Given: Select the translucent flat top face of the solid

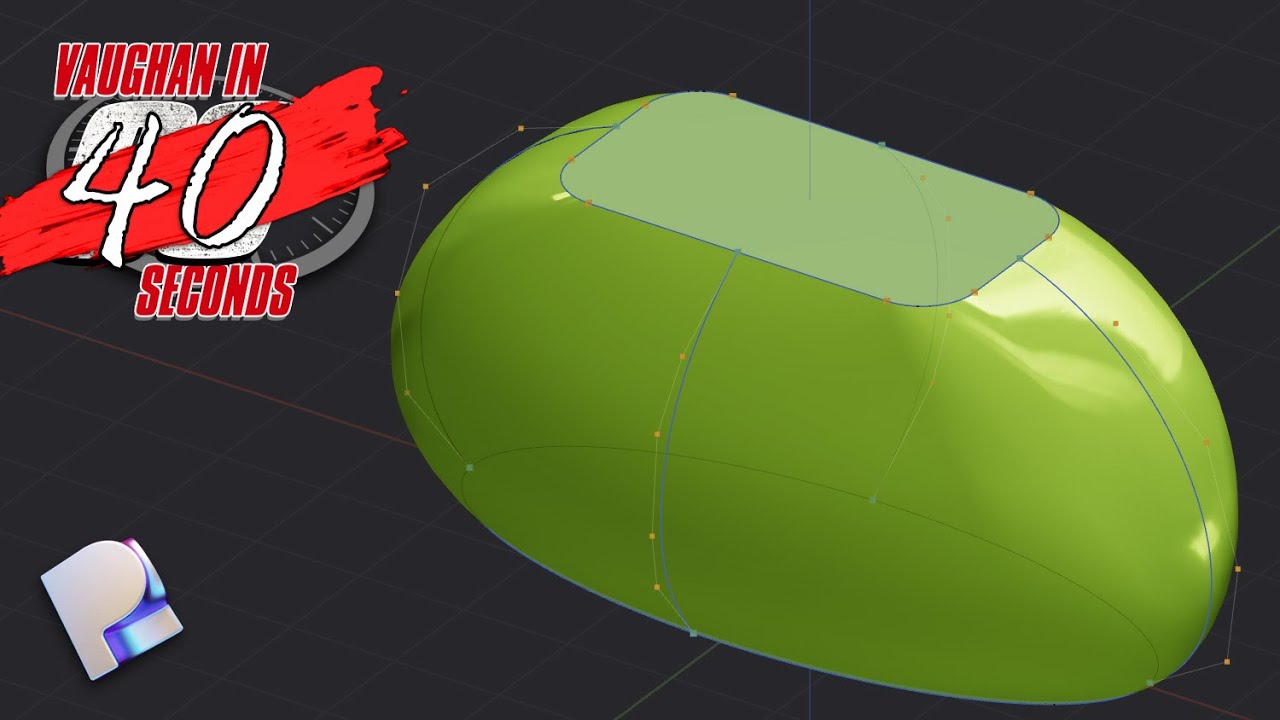Looking at the screenshot, I should [x=810, y=198].
